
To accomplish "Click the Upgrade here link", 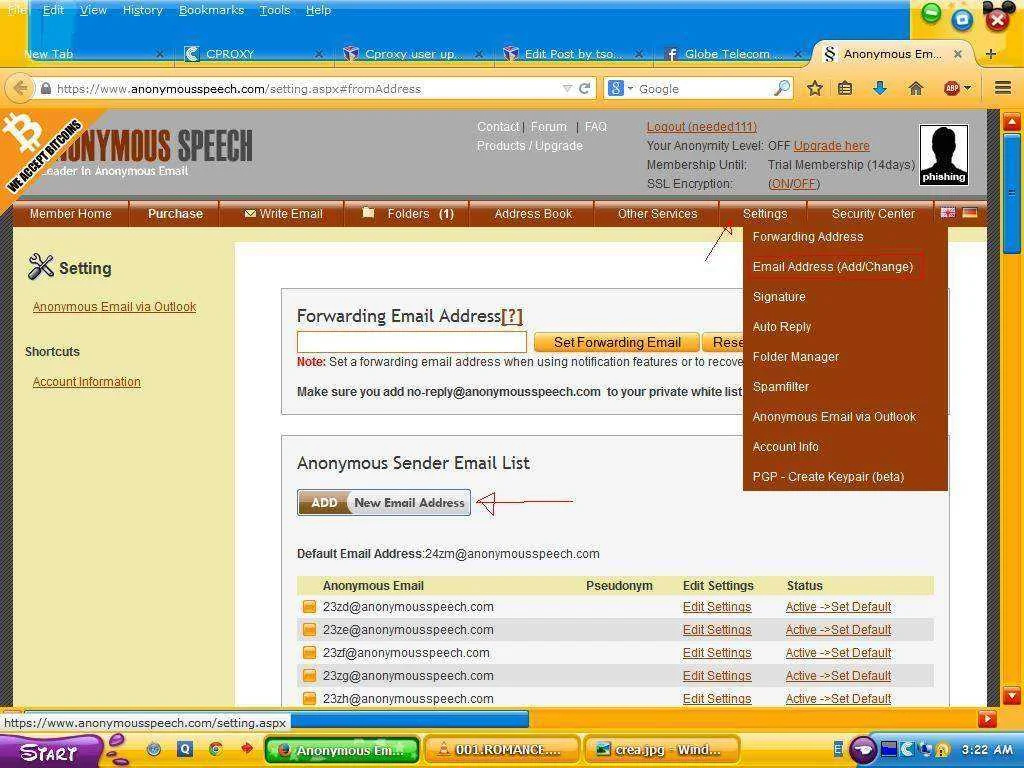I will (831, 146).
